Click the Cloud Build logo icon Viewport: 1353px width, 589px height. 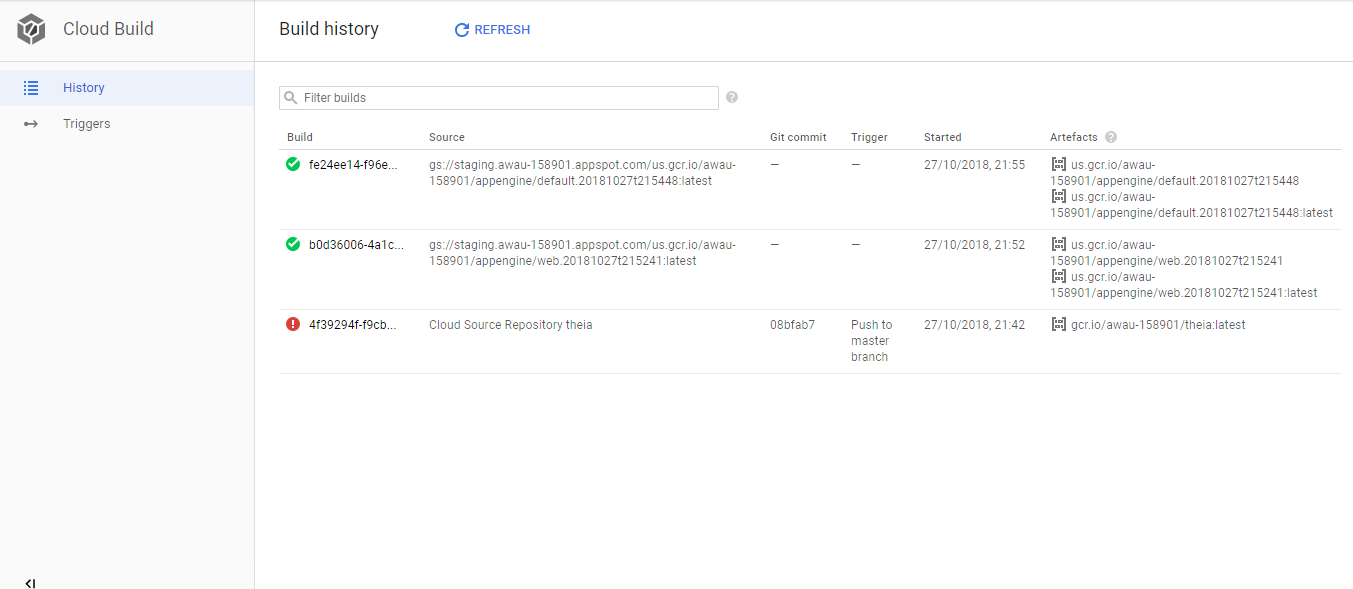(32, 30)
